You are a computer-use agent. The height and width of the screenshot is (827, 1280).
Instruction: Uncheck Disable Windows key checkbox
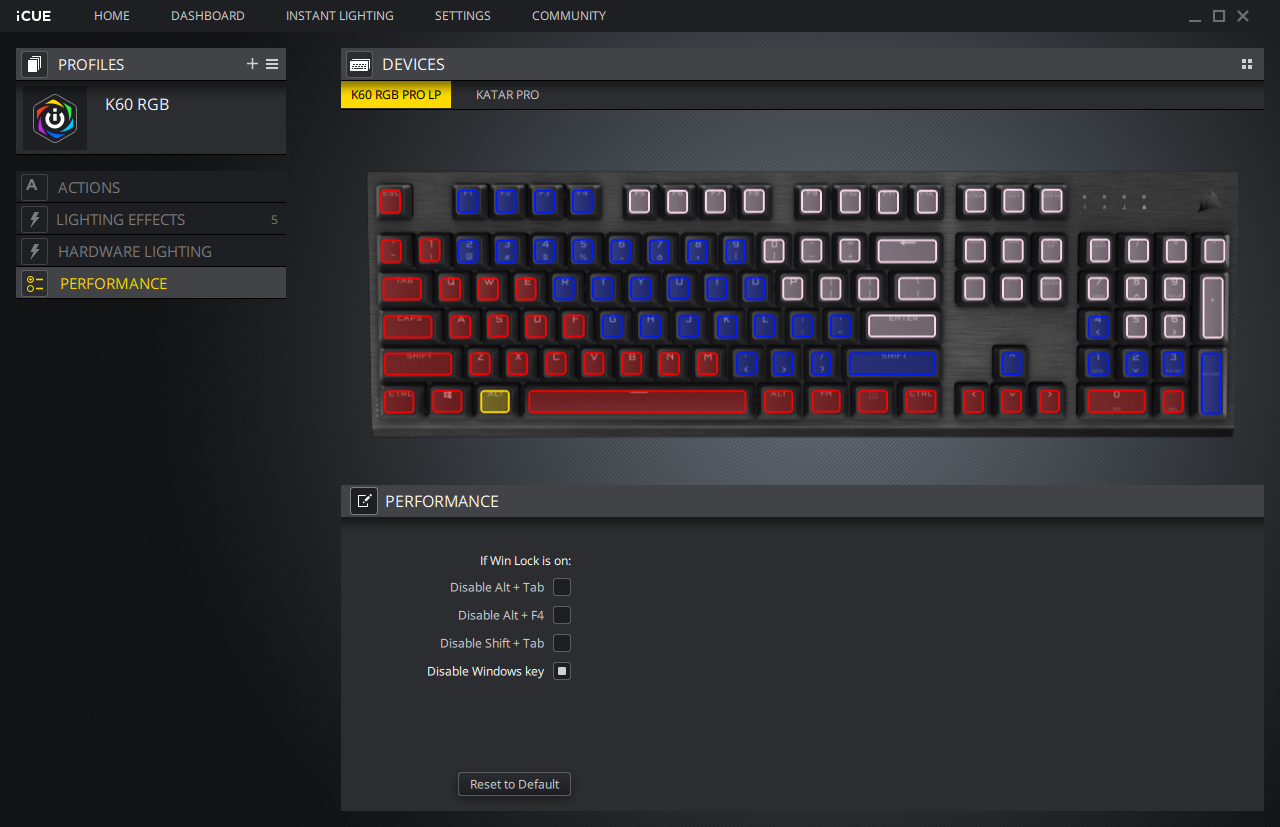pos(562,671)
